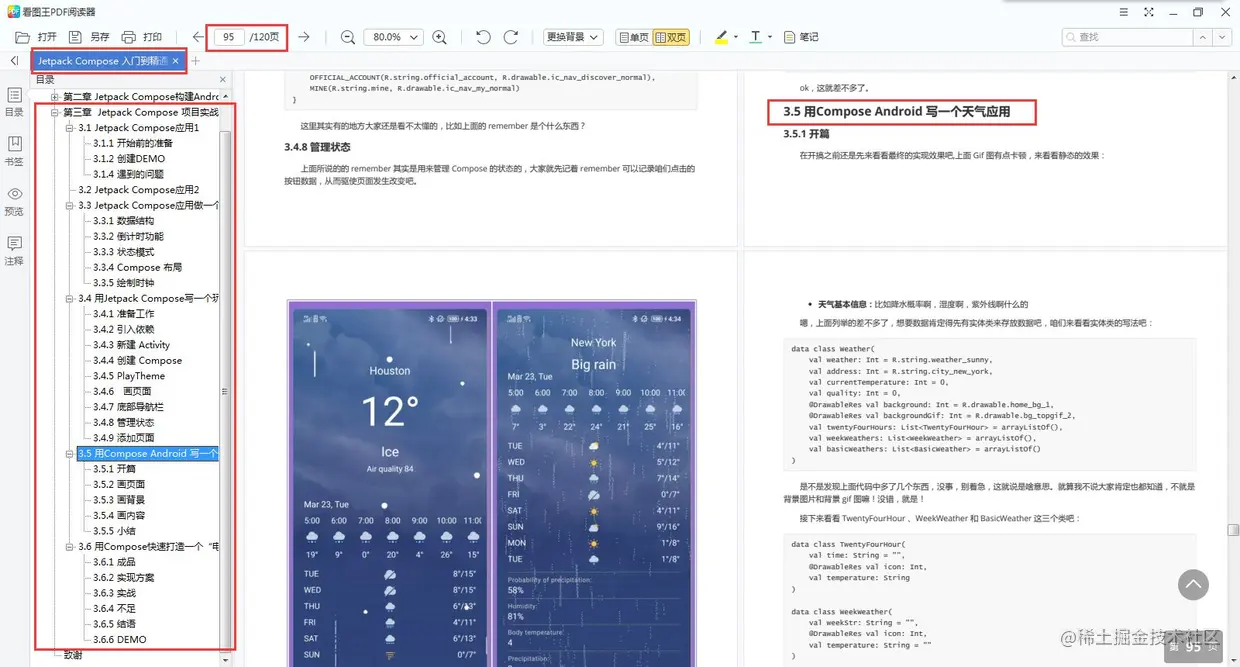This screenshot has height=667, width=1240.
Task: Click the 打开 open file folder icon
Action: click(x=22, y=37)
